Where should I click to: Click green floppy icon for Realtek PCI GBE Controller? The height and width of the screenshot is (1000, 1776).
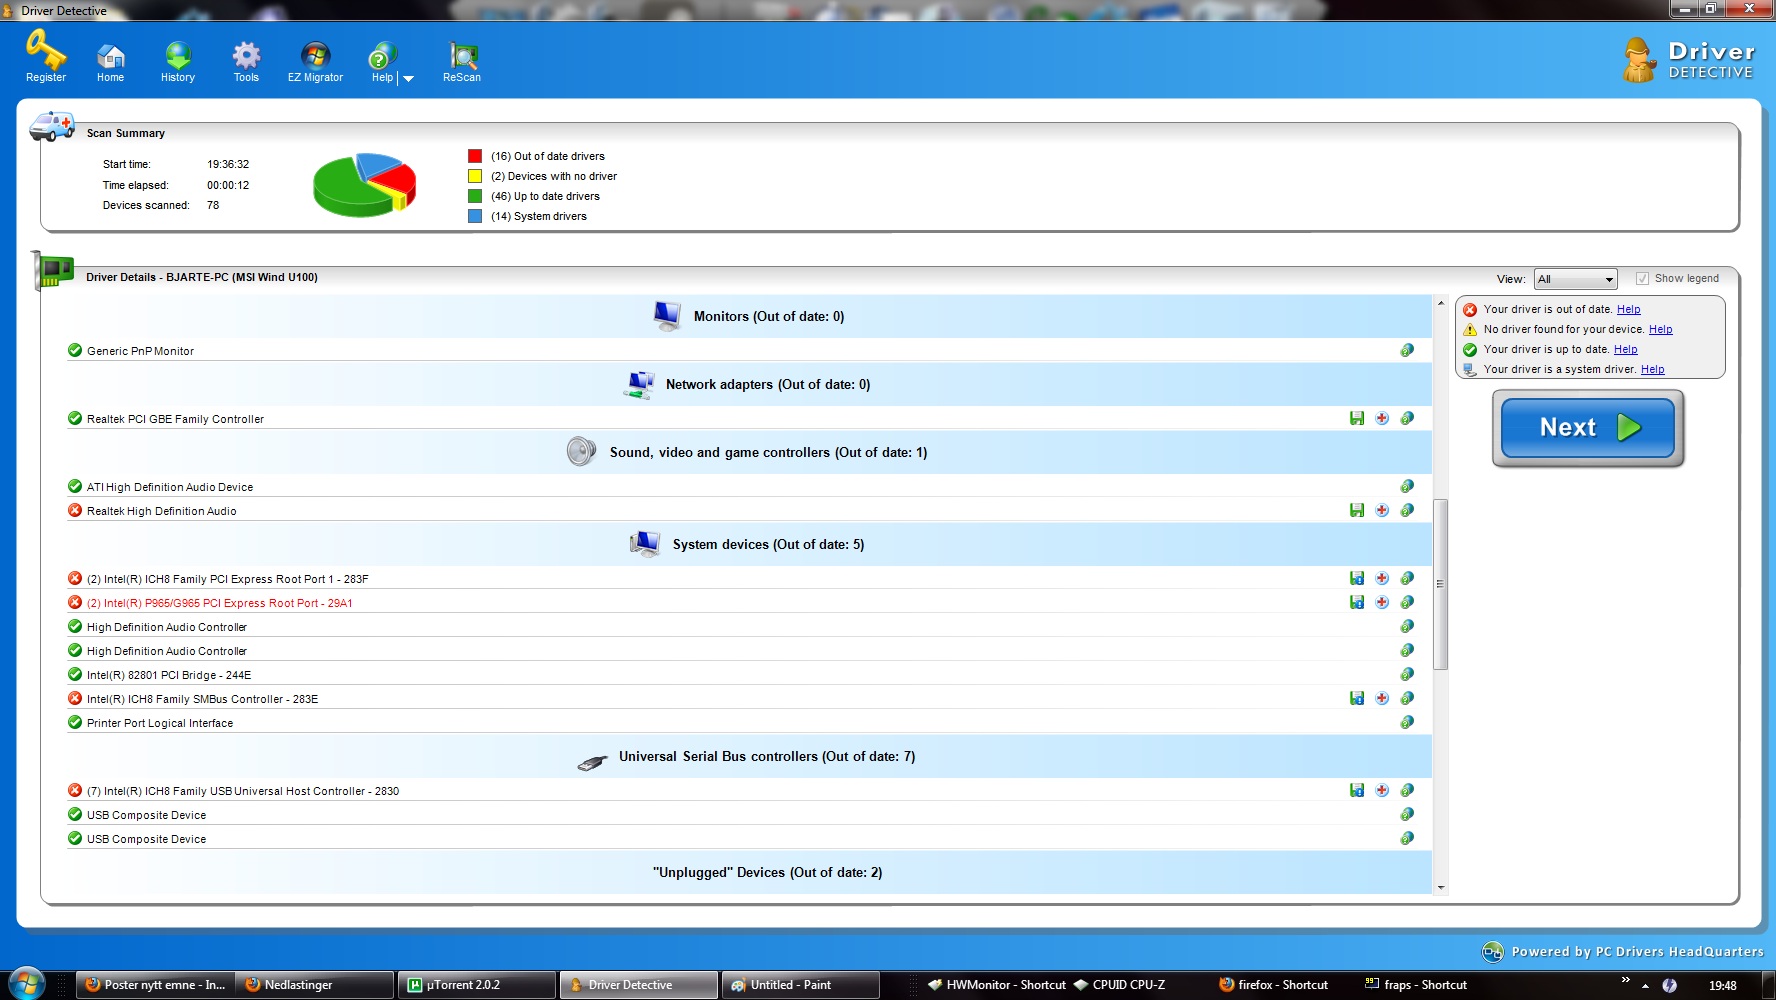(1357, 418)
